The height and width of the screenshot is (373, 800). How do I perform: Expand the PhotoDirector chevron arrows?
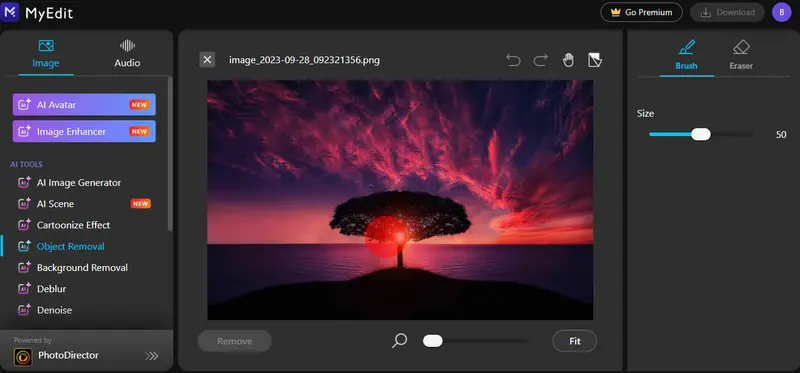click(x=152, y=356)
